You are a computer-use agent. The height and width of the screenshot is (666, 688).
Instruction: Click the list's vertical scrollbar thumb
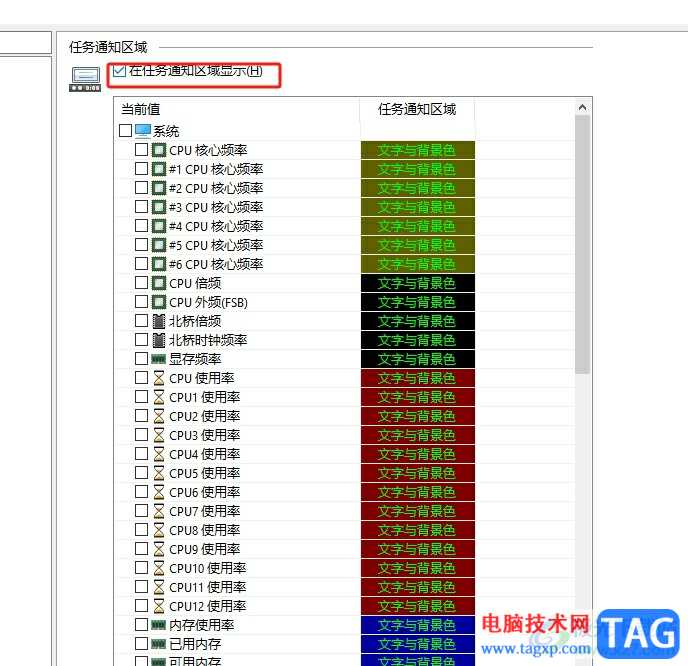[582, 244]
